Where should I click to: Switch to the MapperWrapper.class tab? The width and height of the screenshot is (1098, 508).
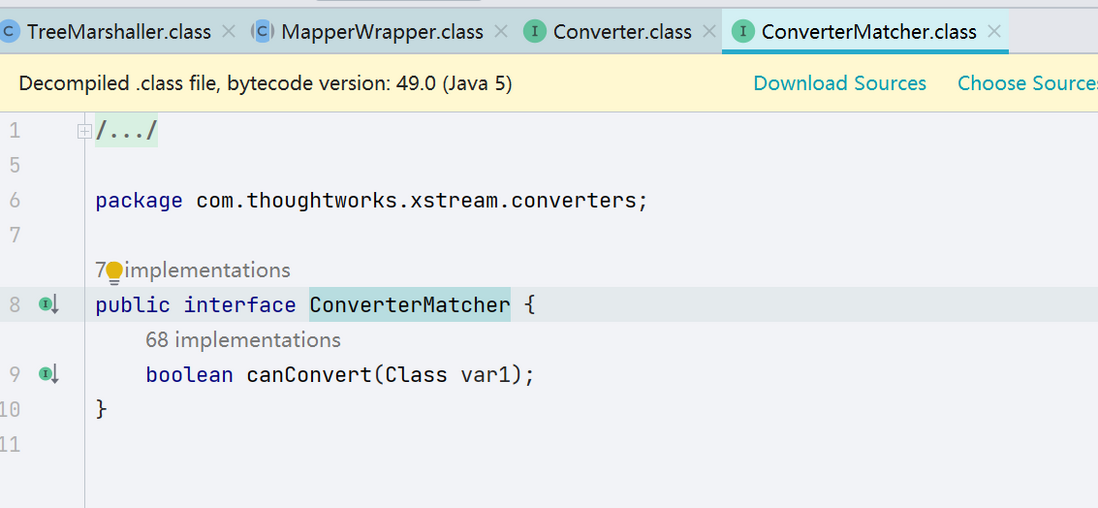coord(382,32)
